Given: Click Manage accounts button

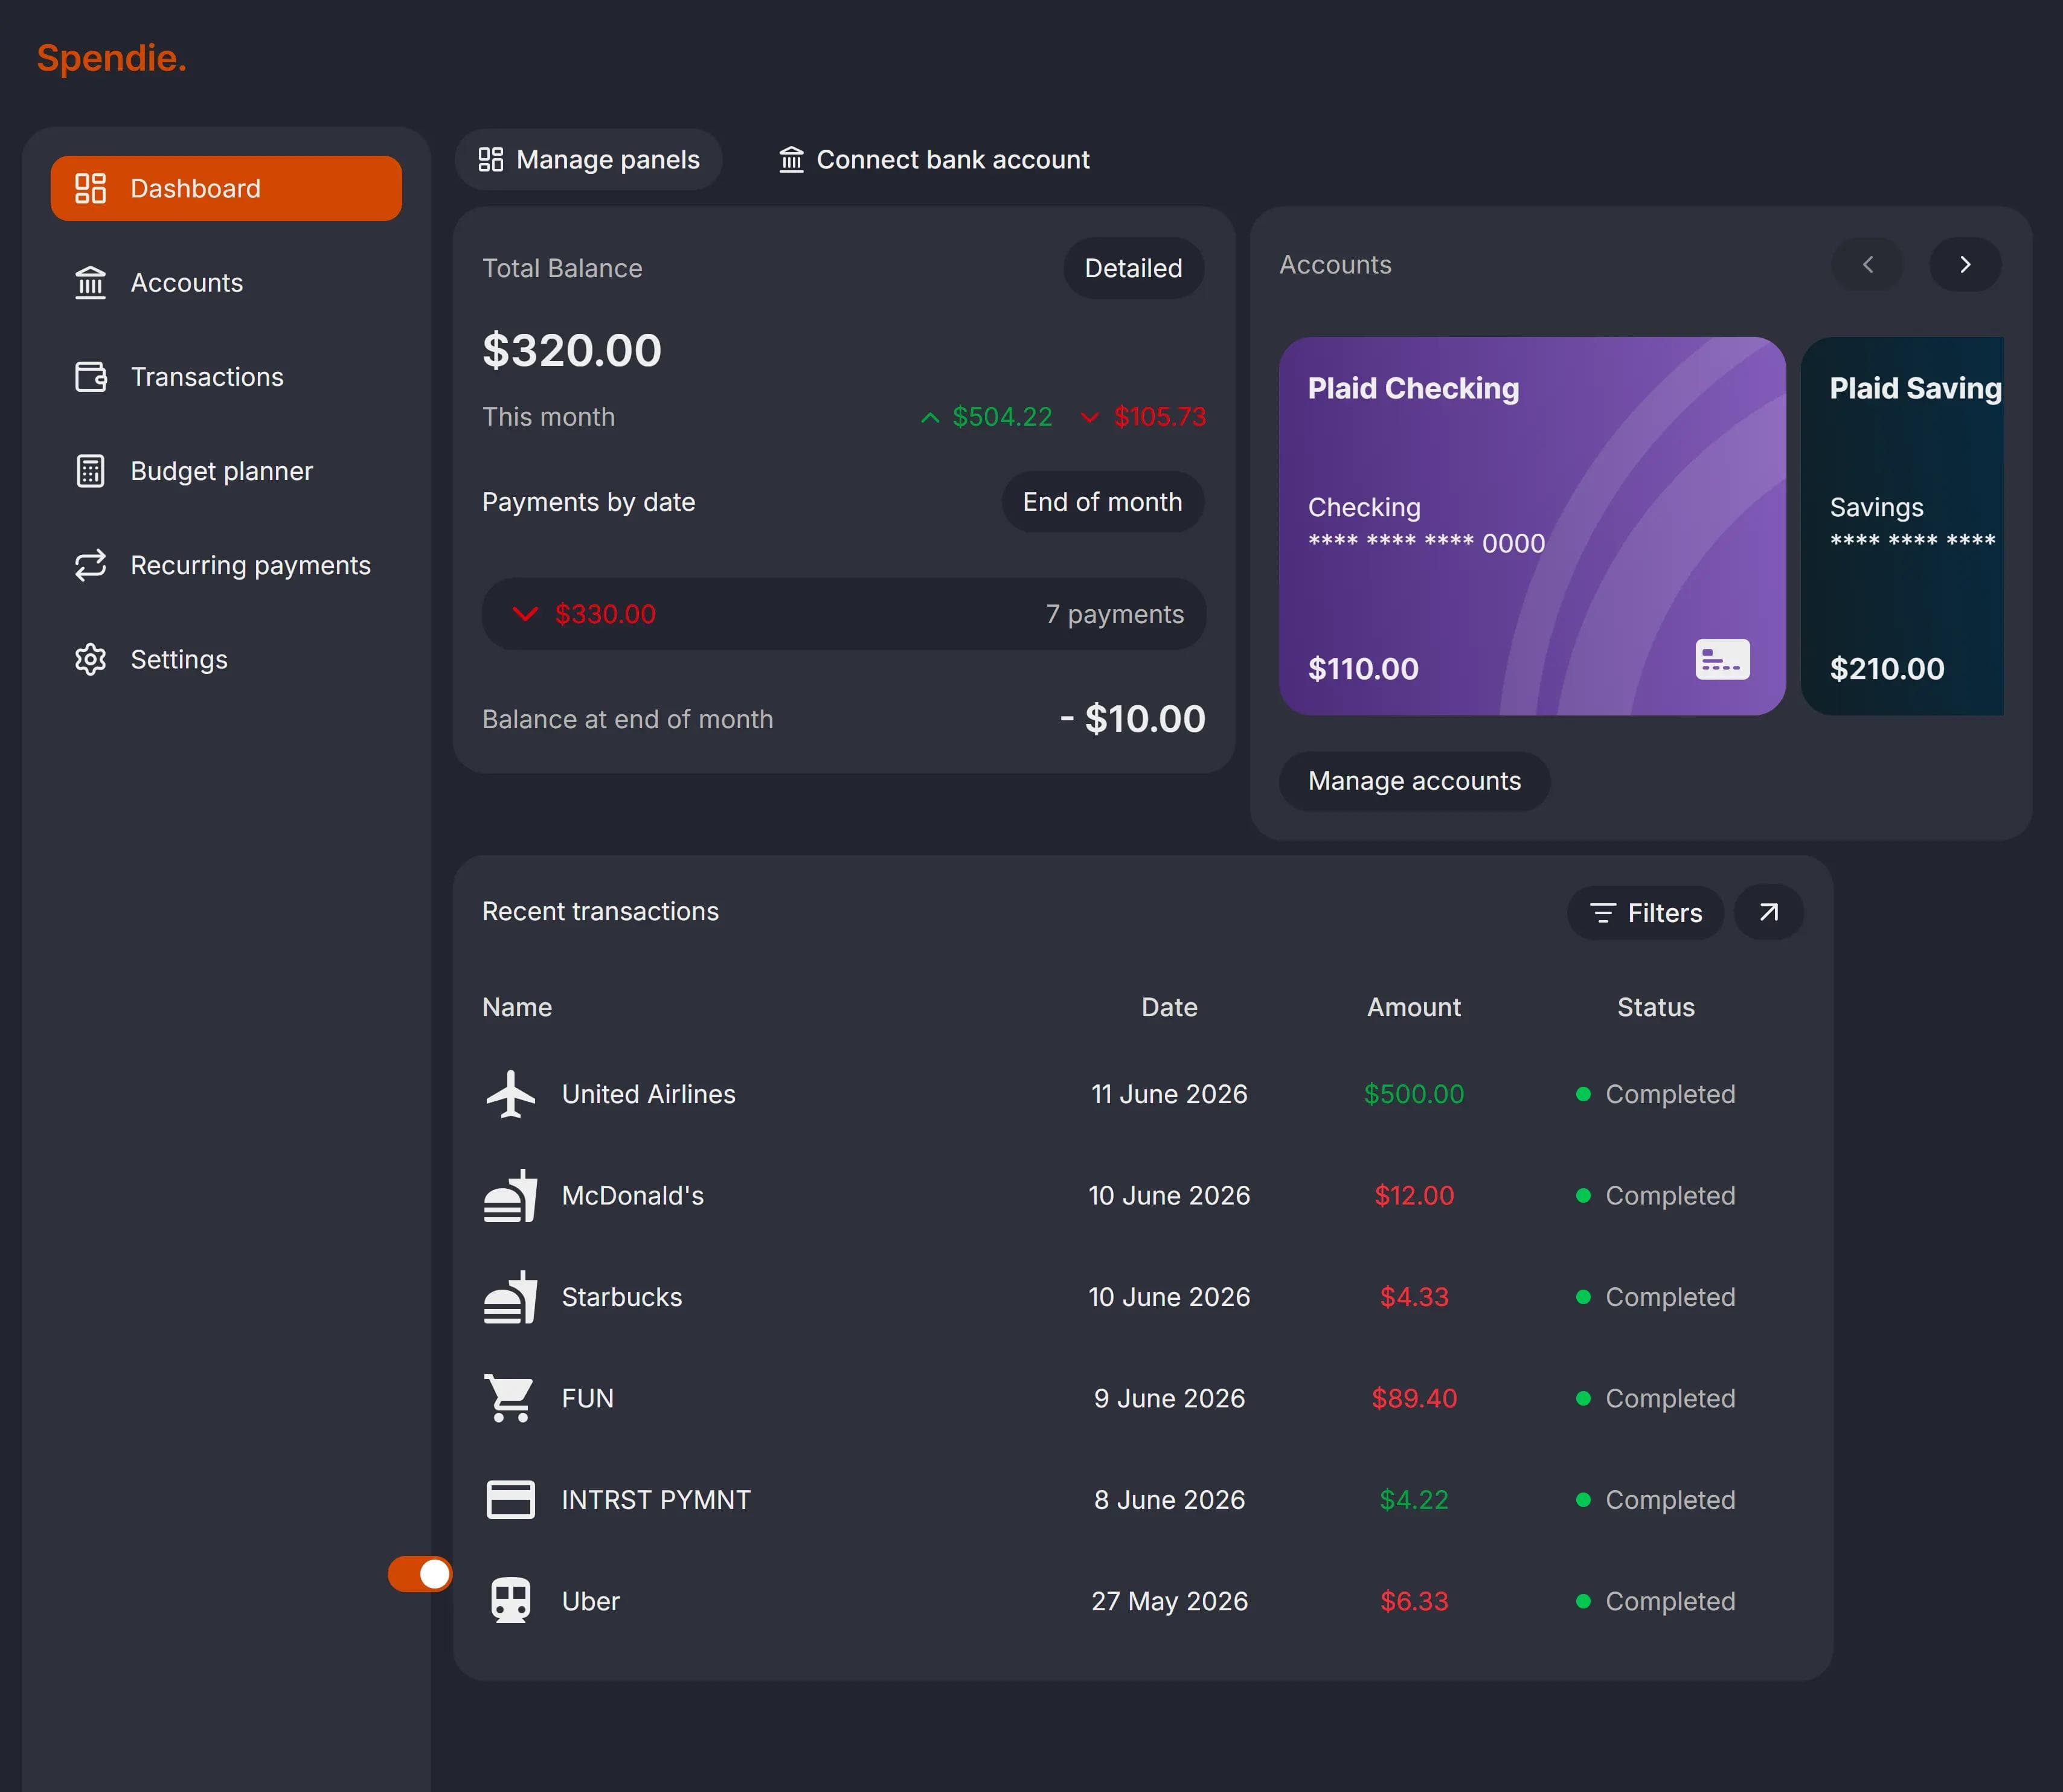Looking at the screenshot, I should (x=1414, y=781).
